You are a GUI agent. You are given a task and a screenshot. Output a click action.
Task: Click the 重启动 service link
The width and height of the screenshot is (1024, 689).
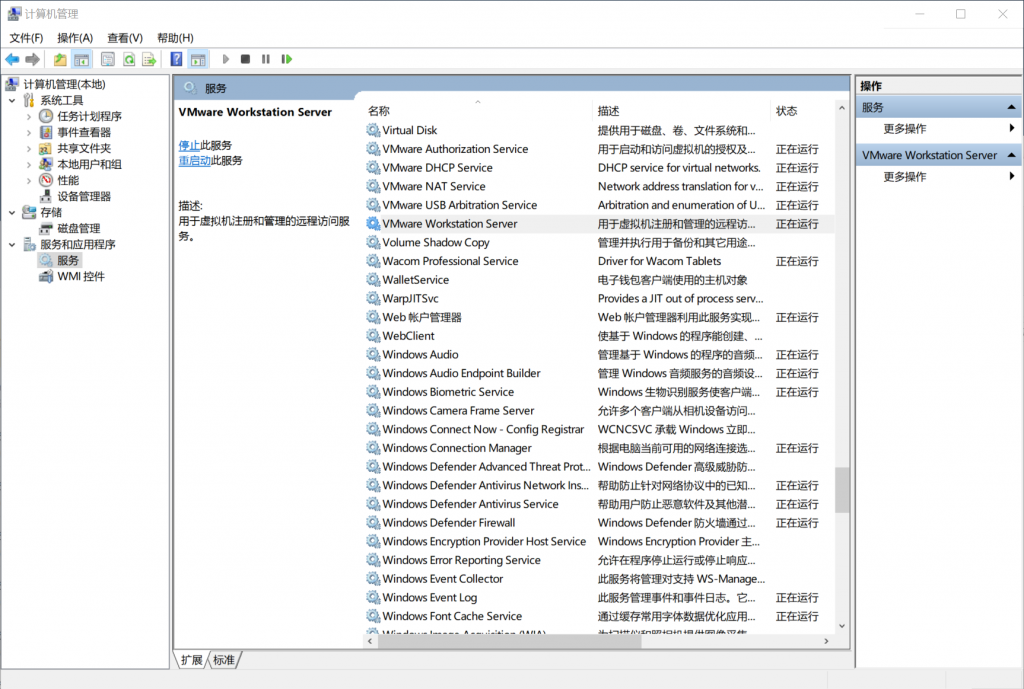point(194,160)
